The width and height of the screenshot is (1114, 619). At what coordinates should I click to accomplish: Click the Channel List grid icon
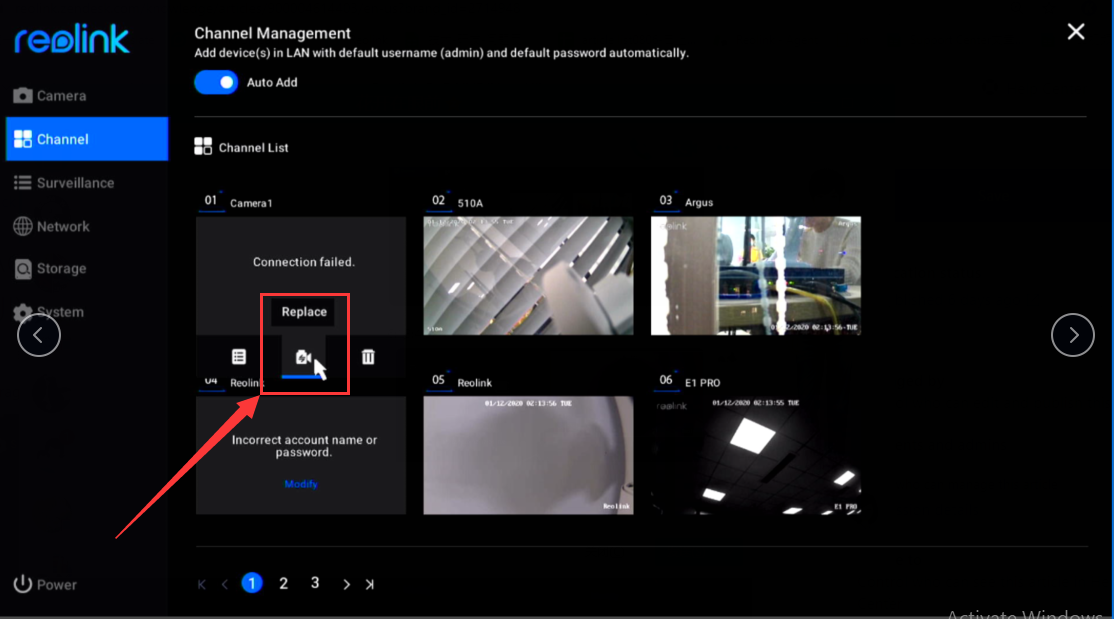coord(203,146)
